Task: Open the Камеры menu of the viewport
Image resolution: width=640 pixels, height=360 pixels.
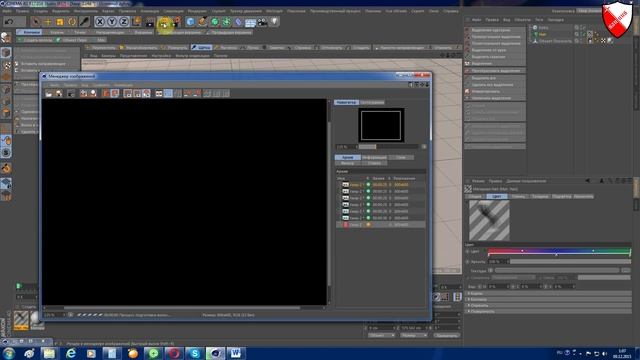Action: coord(108,56)
